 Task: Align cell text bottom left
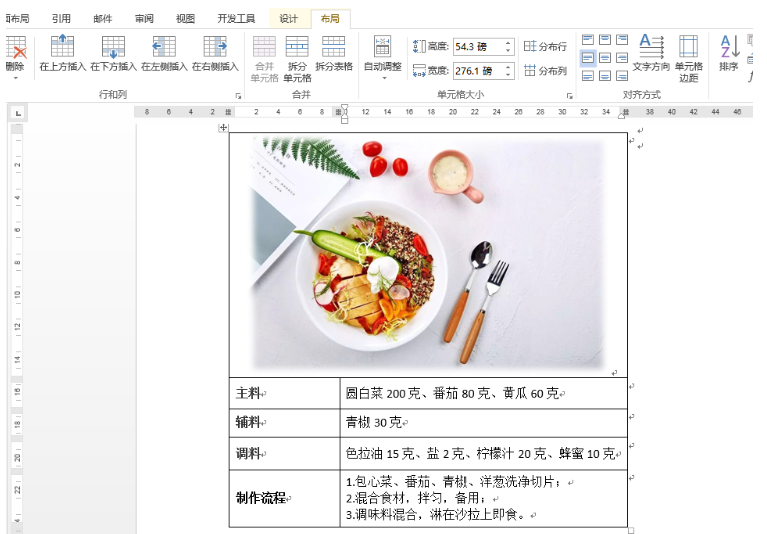588,76
